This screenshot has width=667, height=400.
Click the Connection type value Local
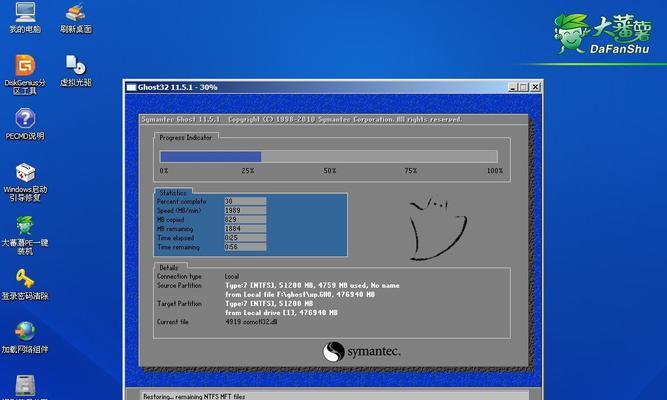click(232, 276)
